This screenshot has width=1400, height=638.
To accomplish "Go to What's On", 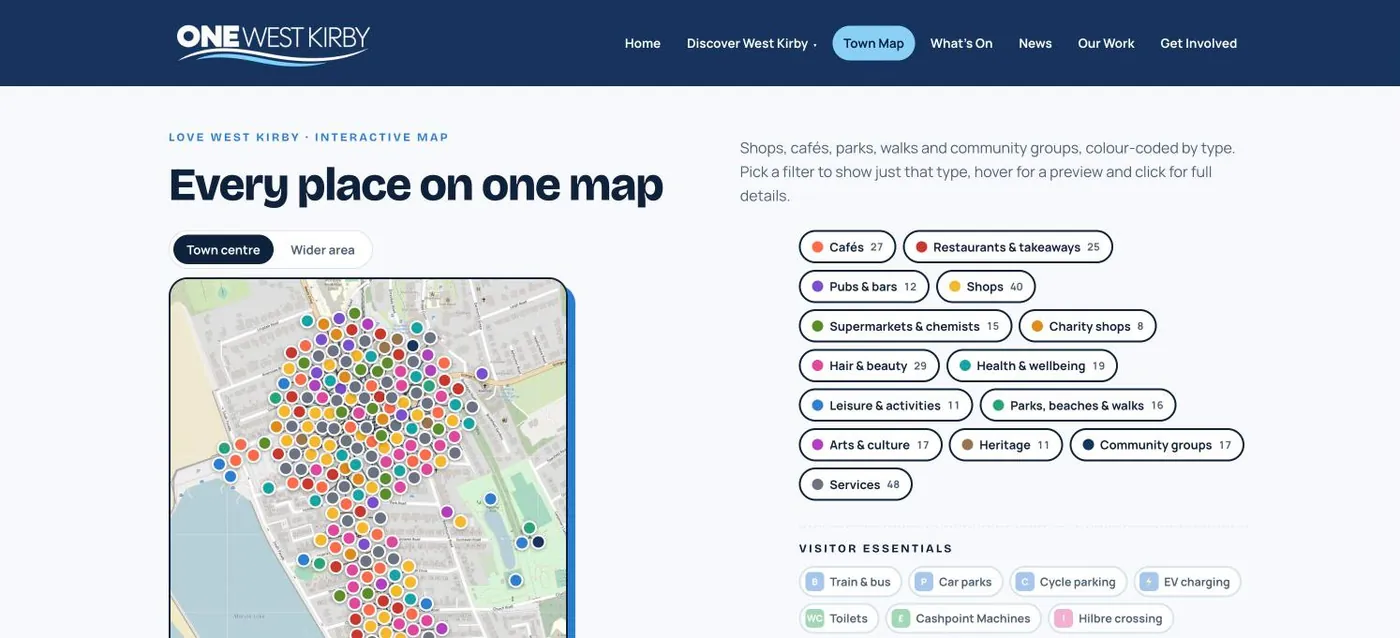I will point(961,43).
